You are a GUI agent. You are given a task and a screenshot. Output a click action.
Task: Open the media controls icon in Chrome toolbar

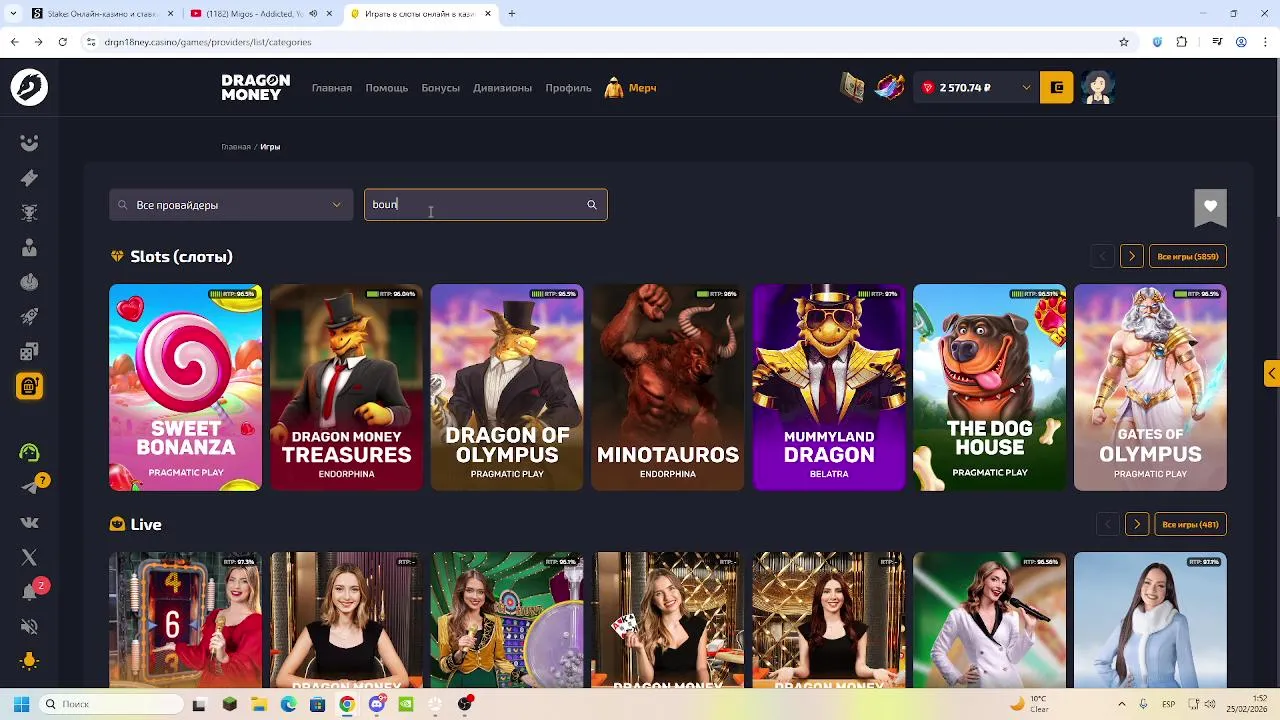(x=1217, y=42)
